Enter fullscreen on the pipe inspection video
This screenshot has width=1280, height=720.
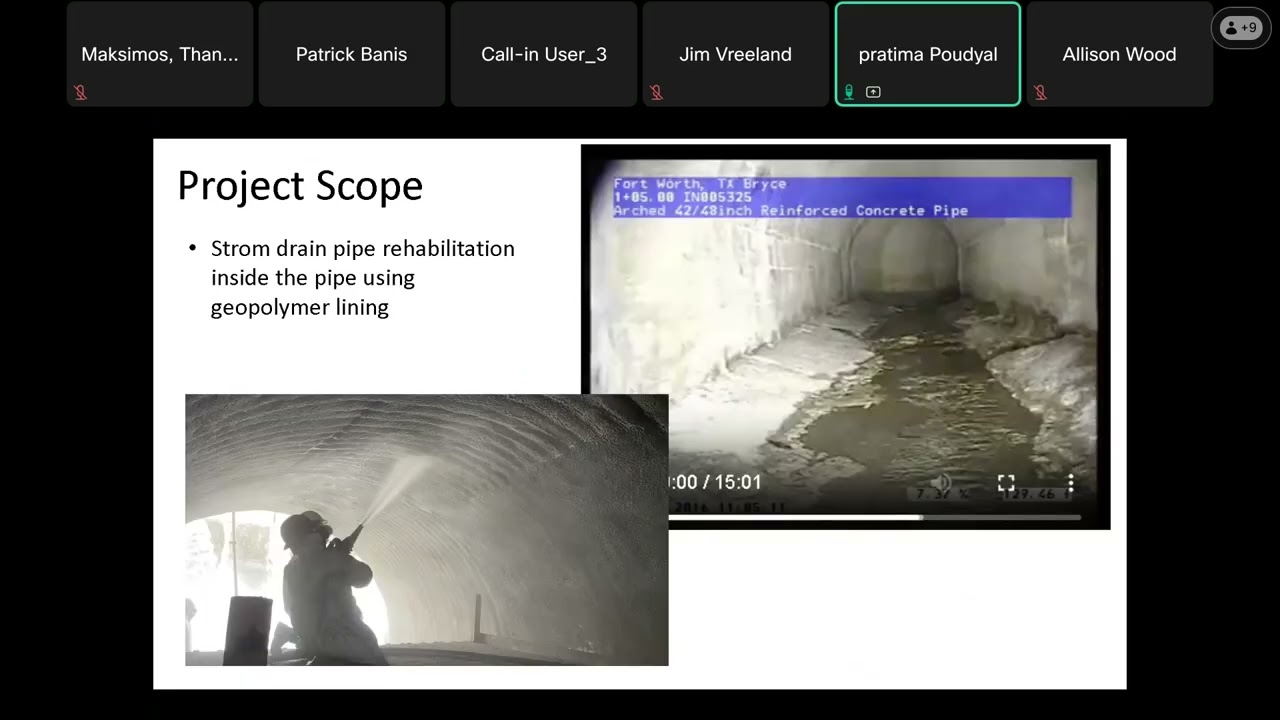pos(1006,484)
